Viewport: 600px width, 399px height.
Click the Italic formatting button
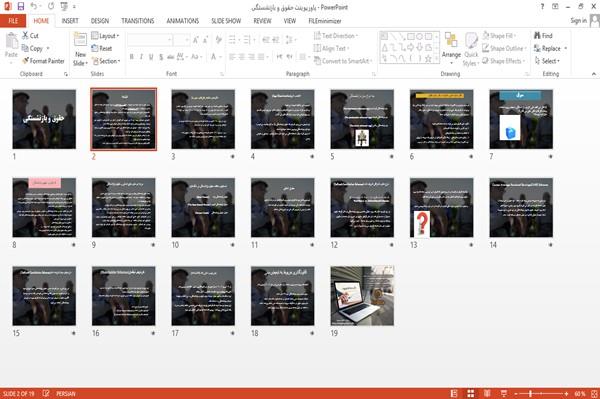coord(141,57)
